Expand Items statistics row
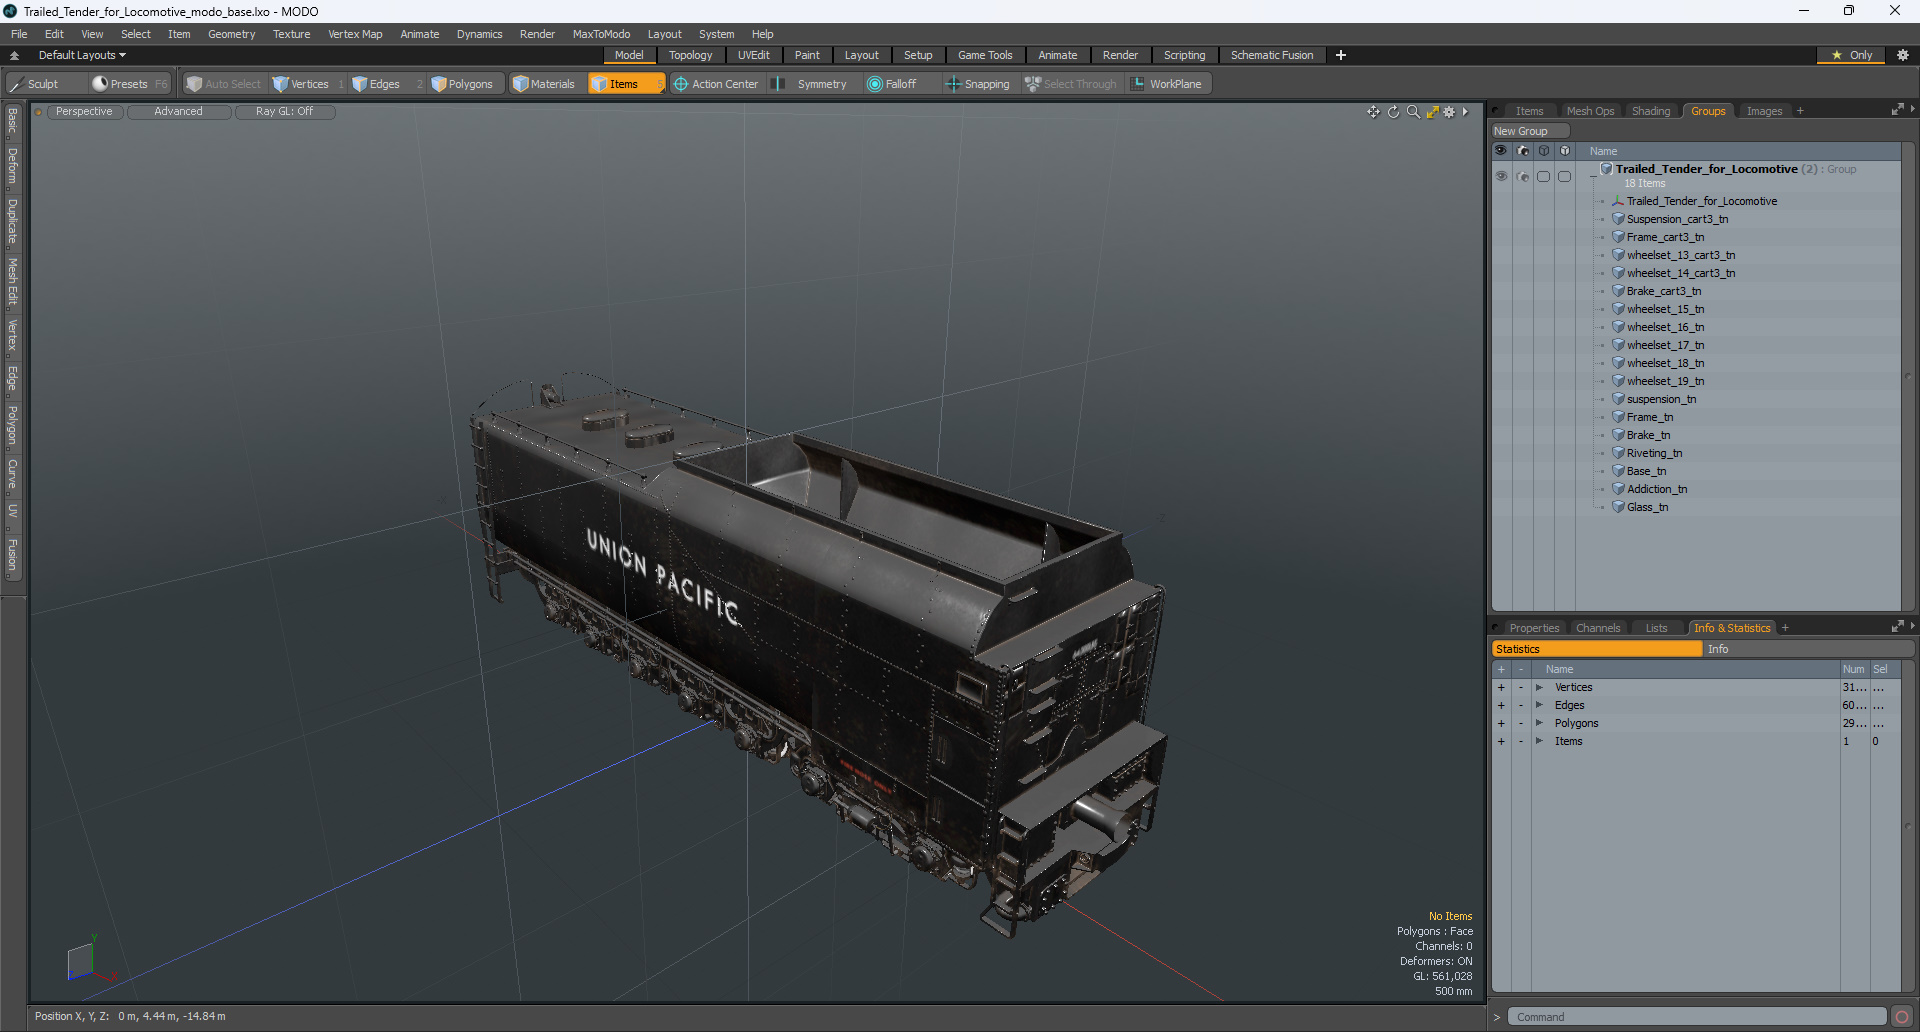The width and height of the screenshot is (1920, 1032). (1539, 741)
